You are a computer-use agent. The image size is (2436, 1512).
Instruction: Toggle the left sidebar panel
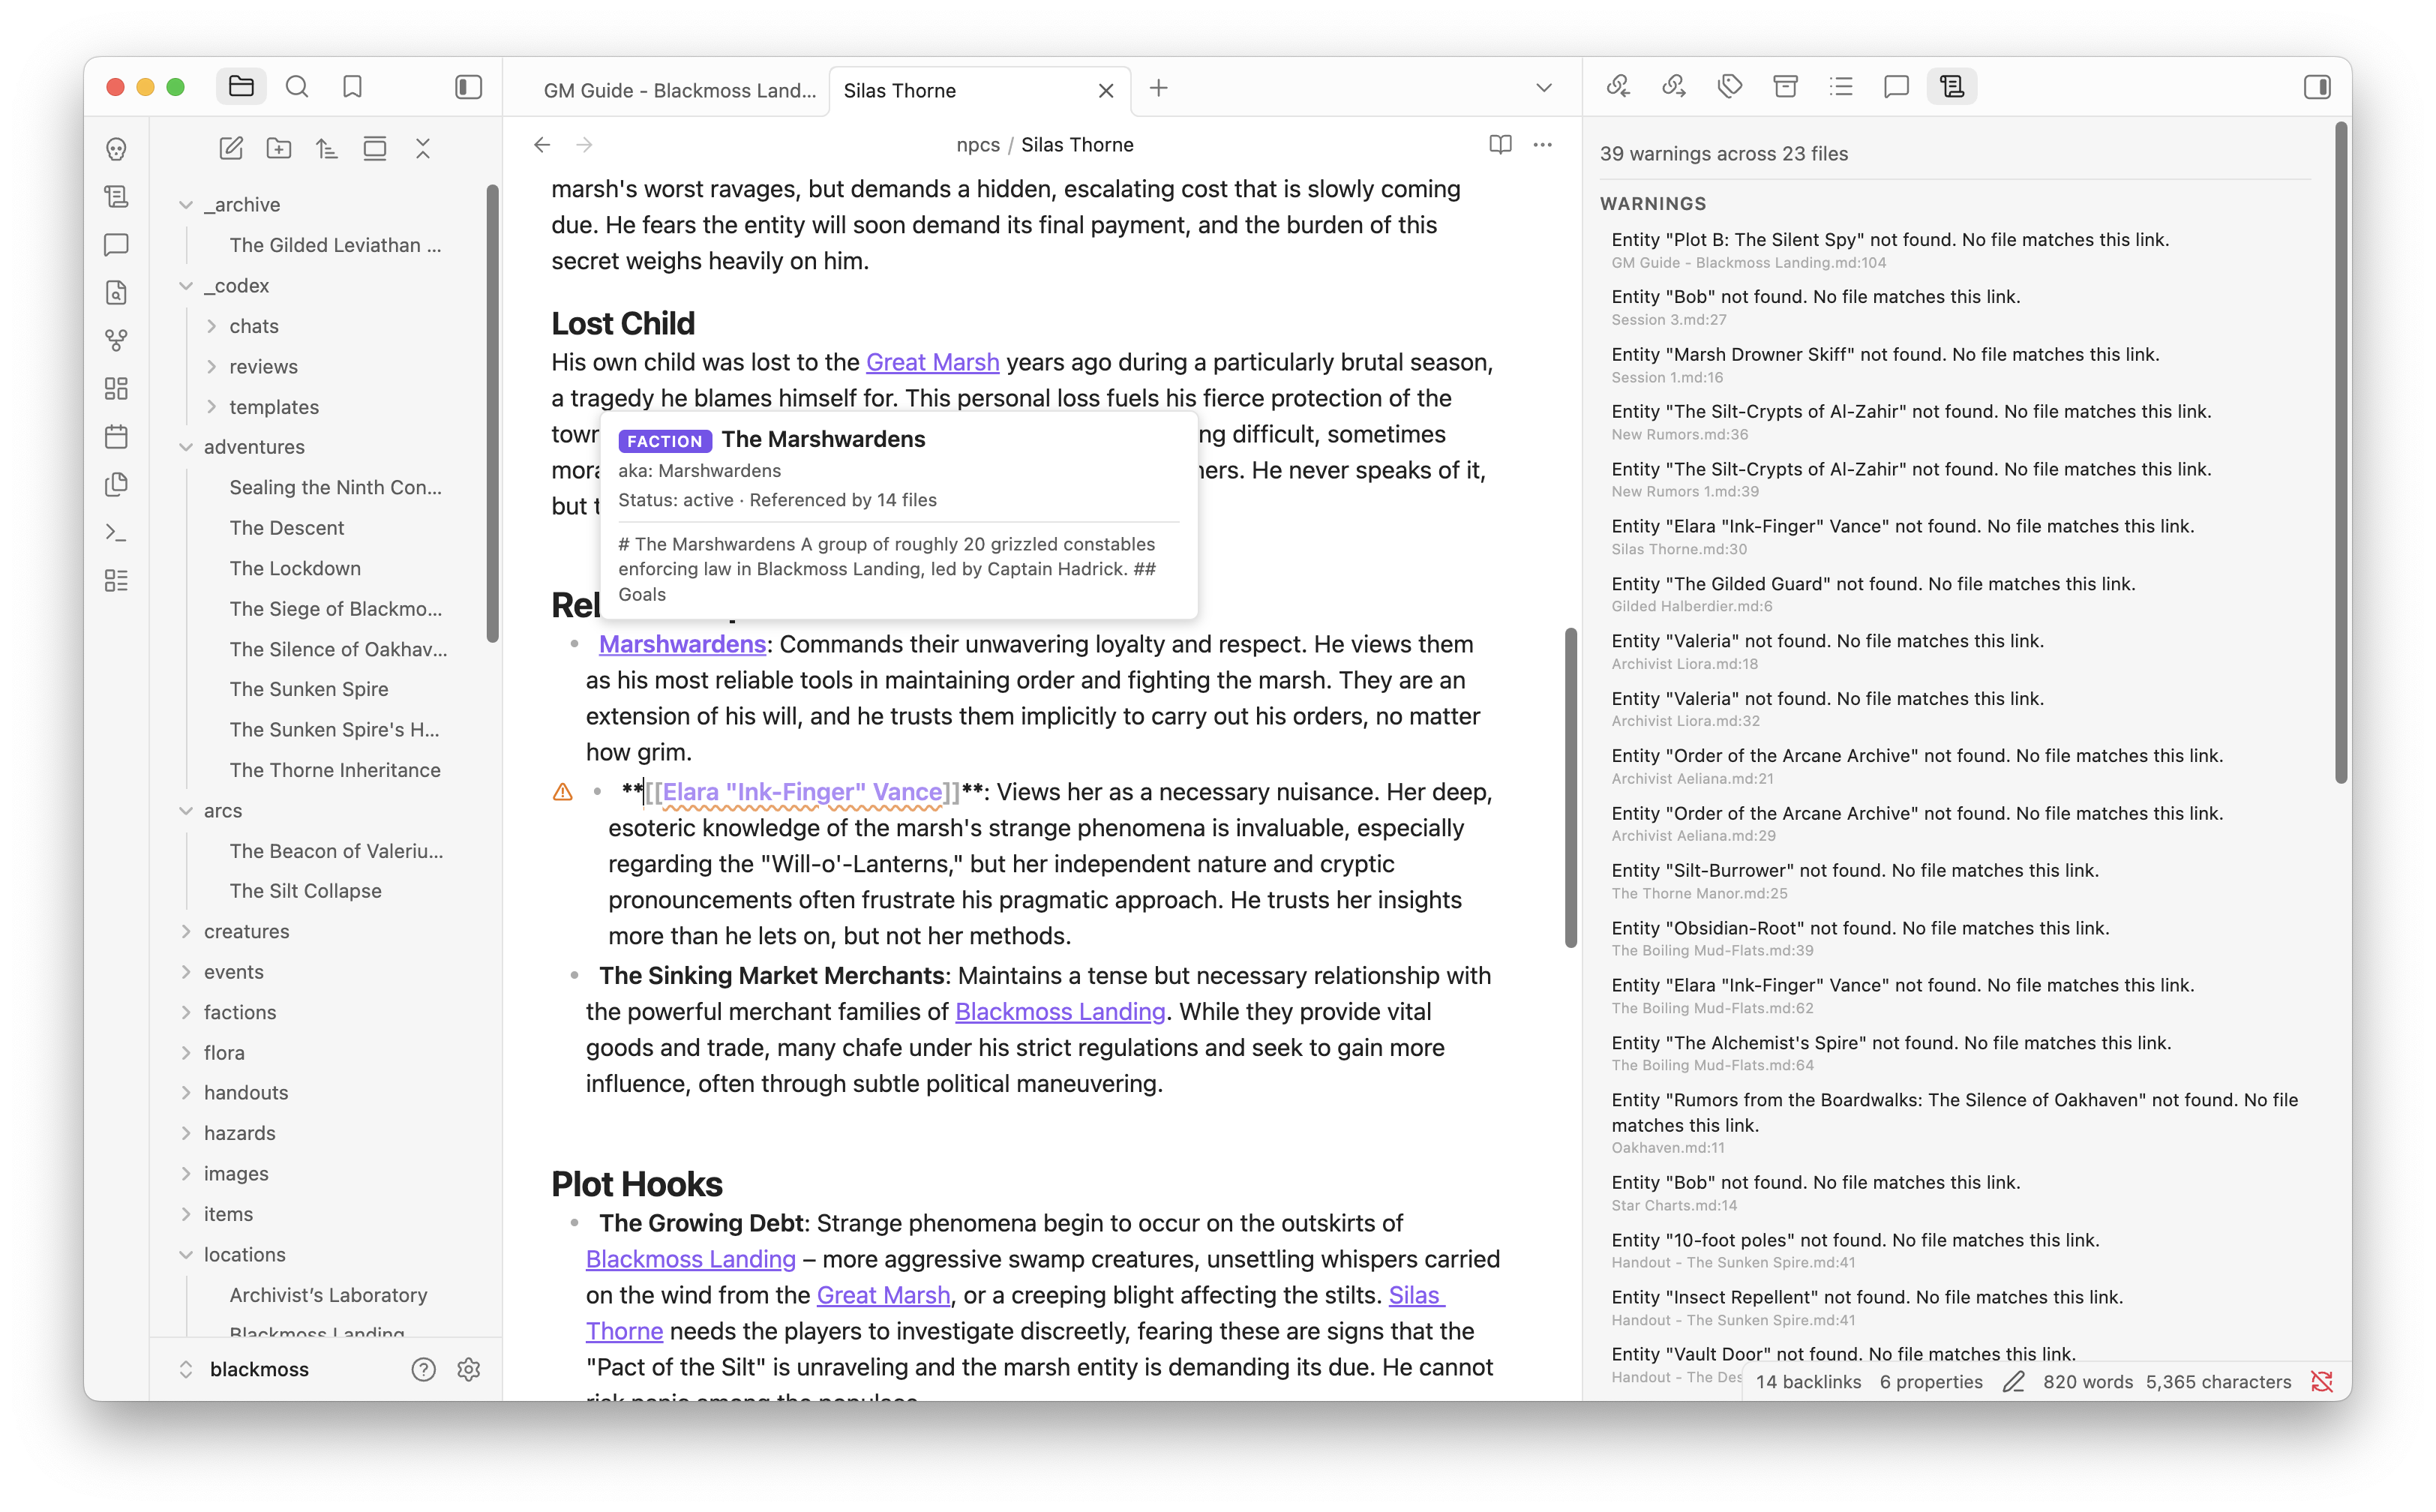pyautogui.click(x=468, y=87)
